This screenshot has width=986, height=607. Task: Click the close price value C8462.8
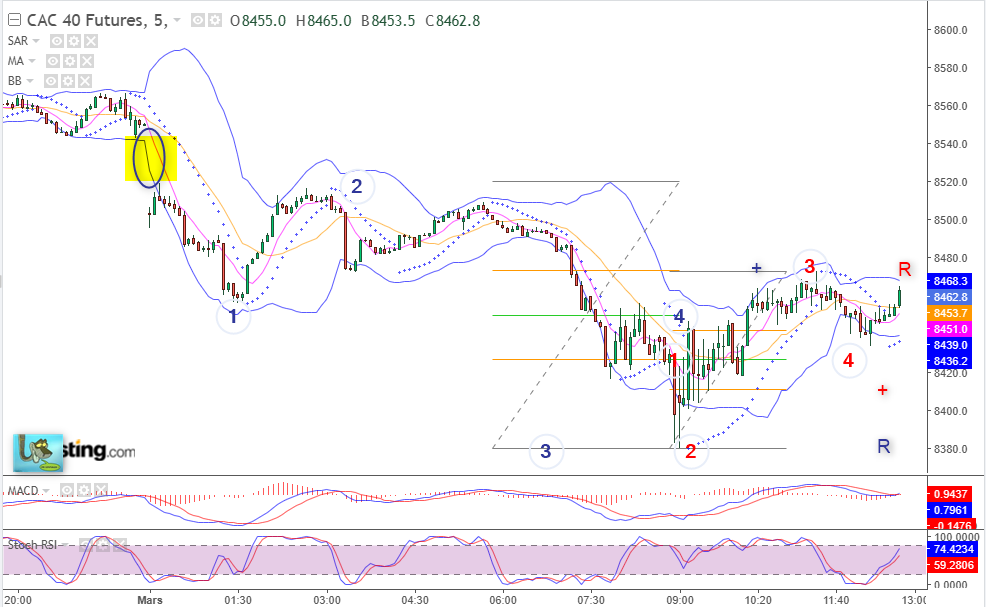point(453,21)
